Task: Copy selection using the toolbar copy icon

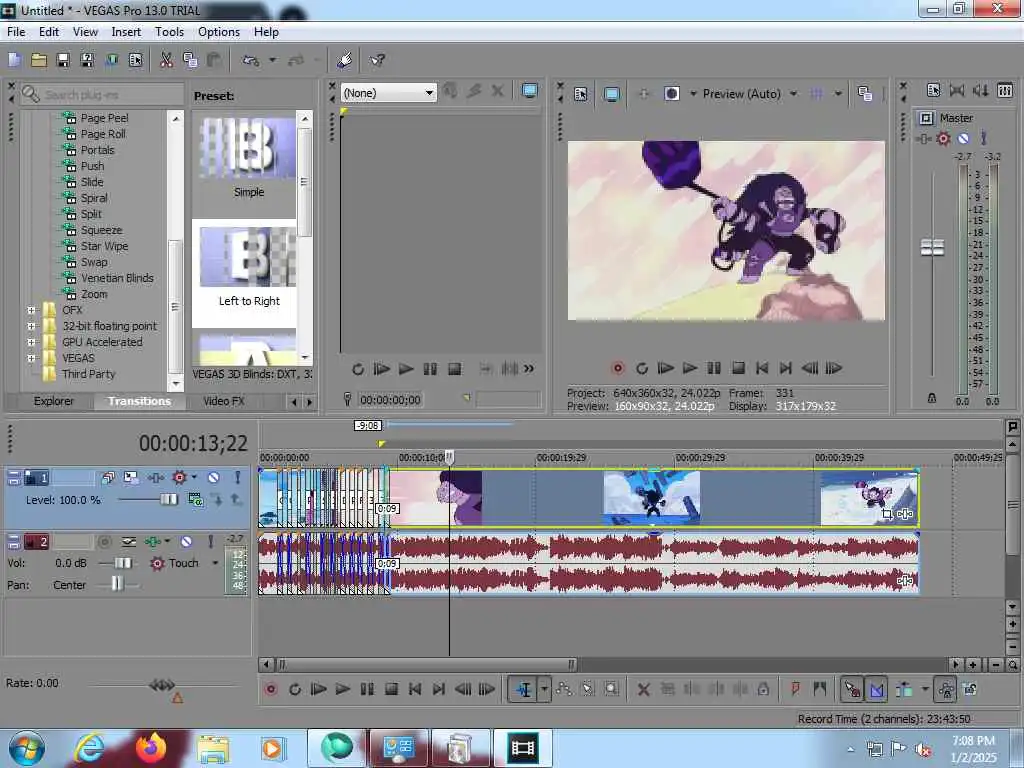Action: pyautogui.click(x=190, y=60)
